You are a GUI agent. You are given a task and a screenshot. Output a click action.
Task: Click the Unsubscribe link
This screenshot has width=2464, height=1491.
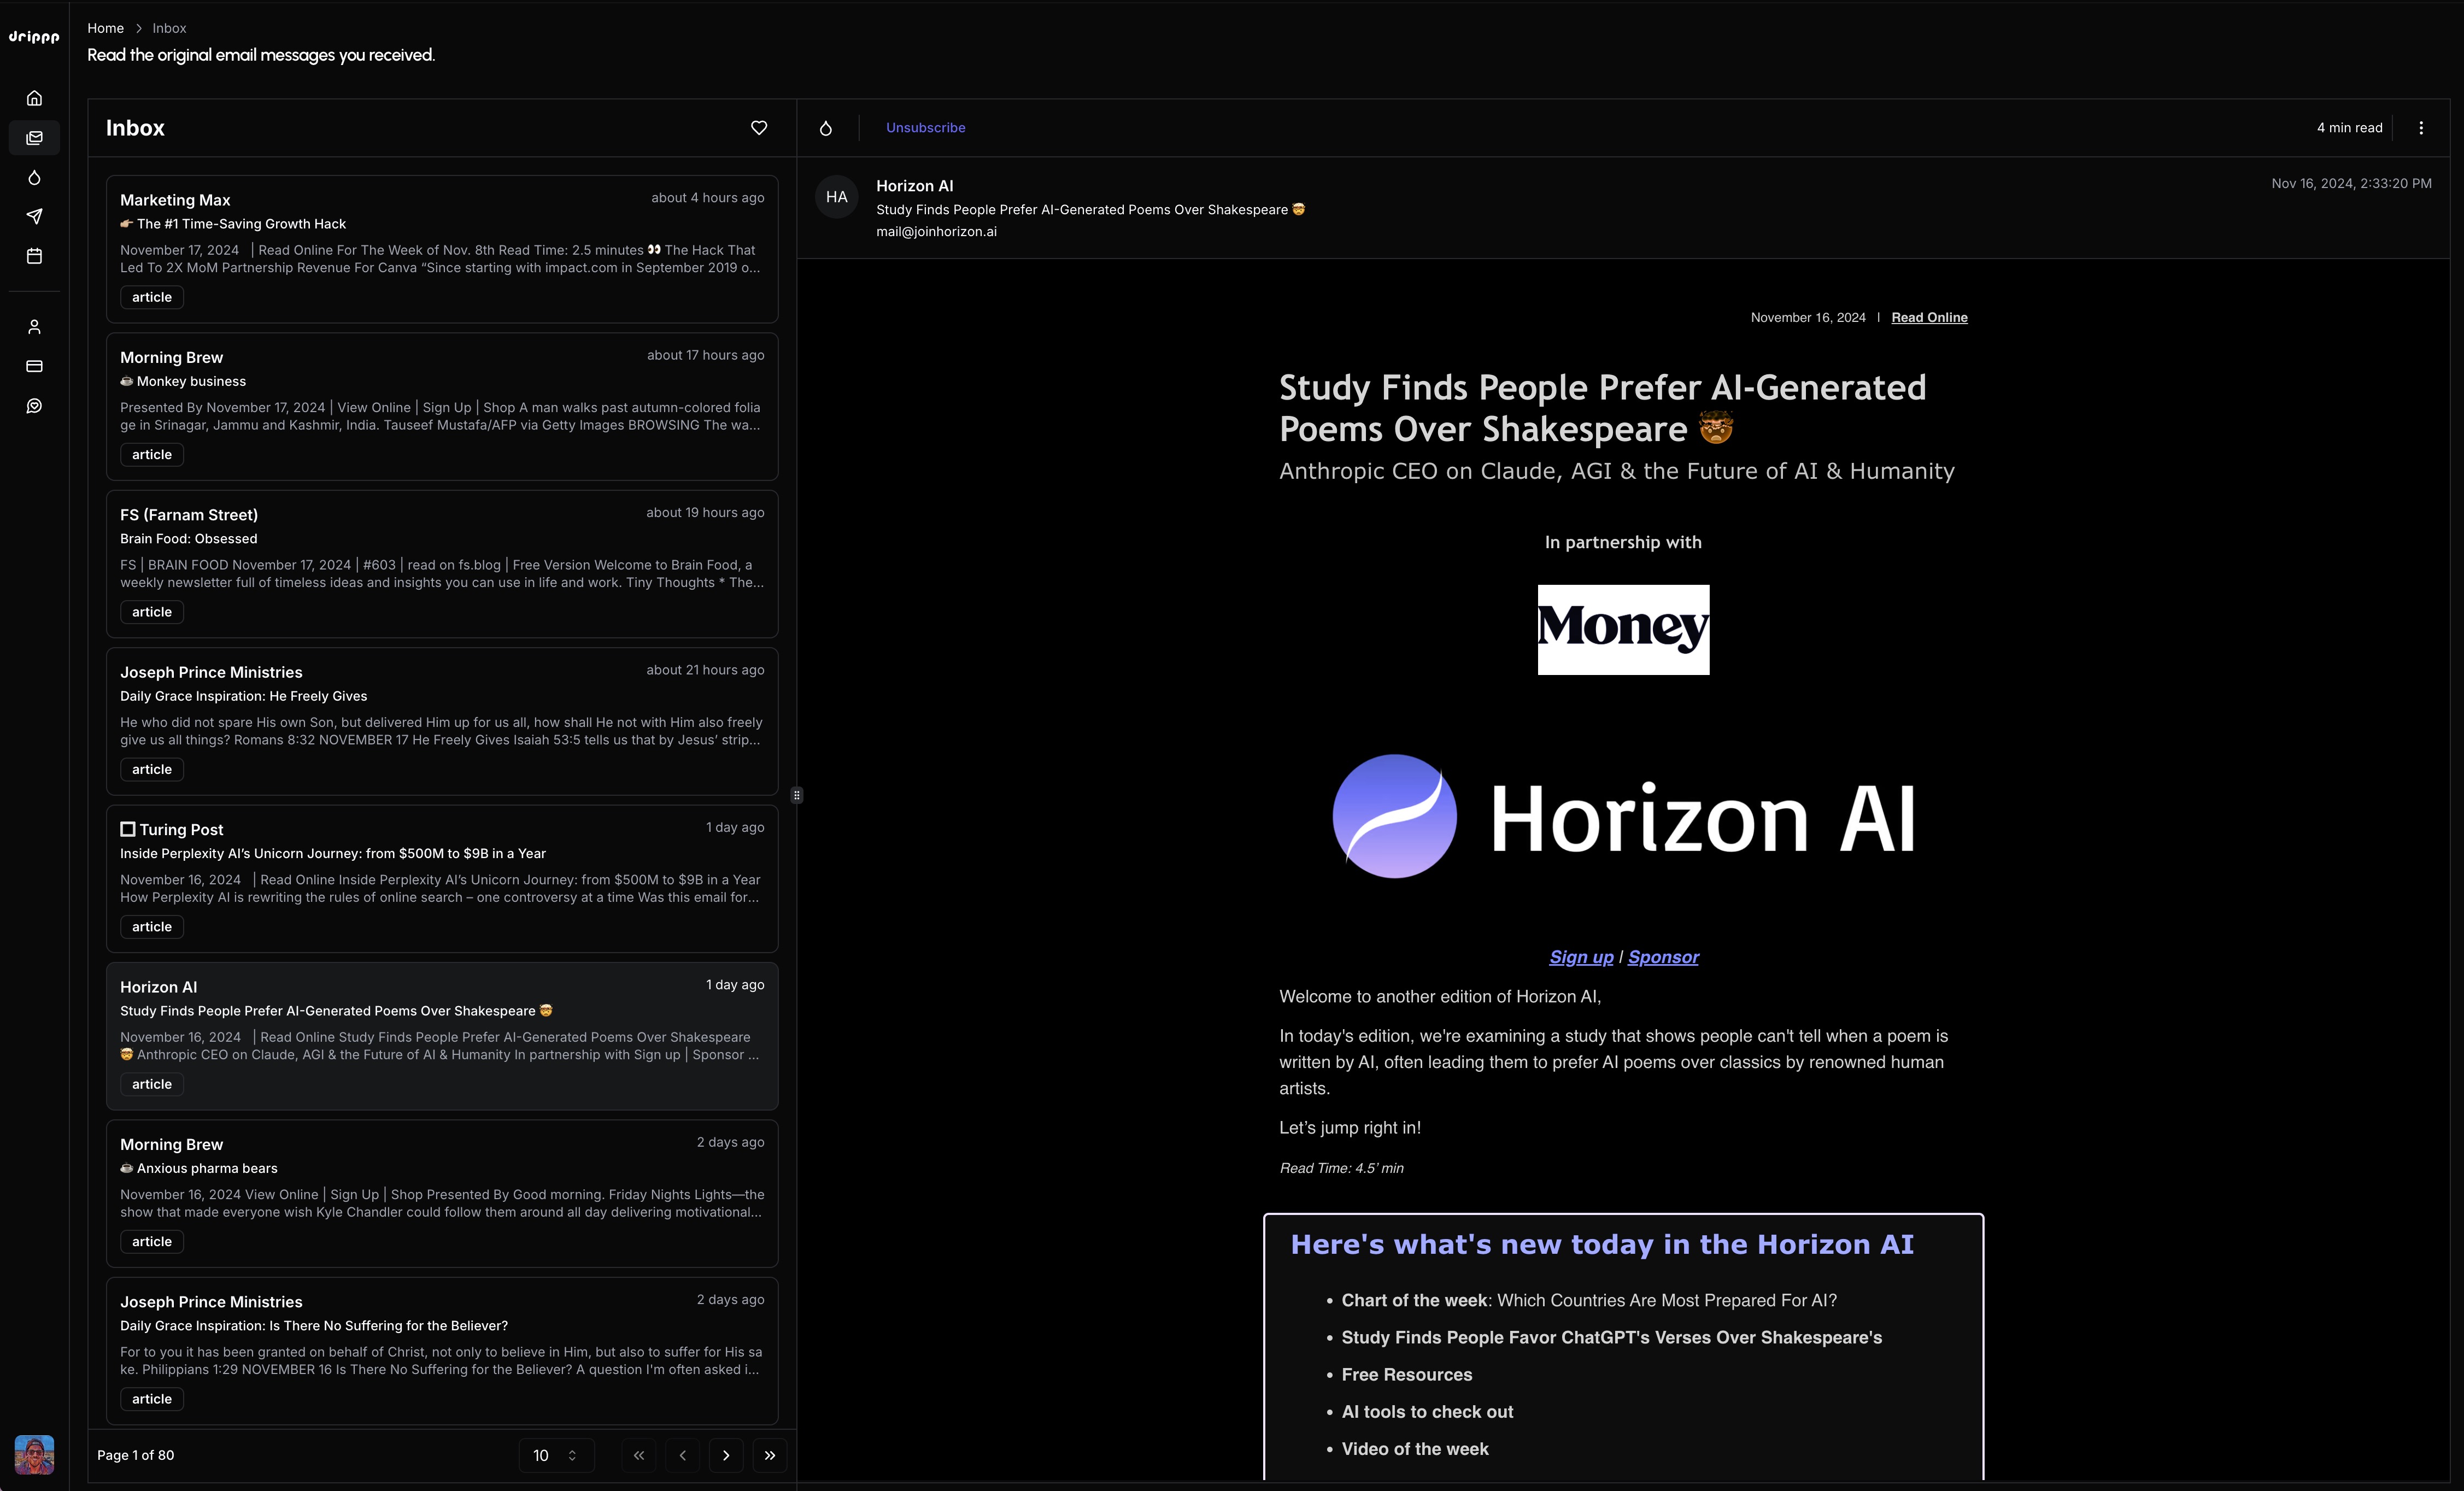click(925, 128)
